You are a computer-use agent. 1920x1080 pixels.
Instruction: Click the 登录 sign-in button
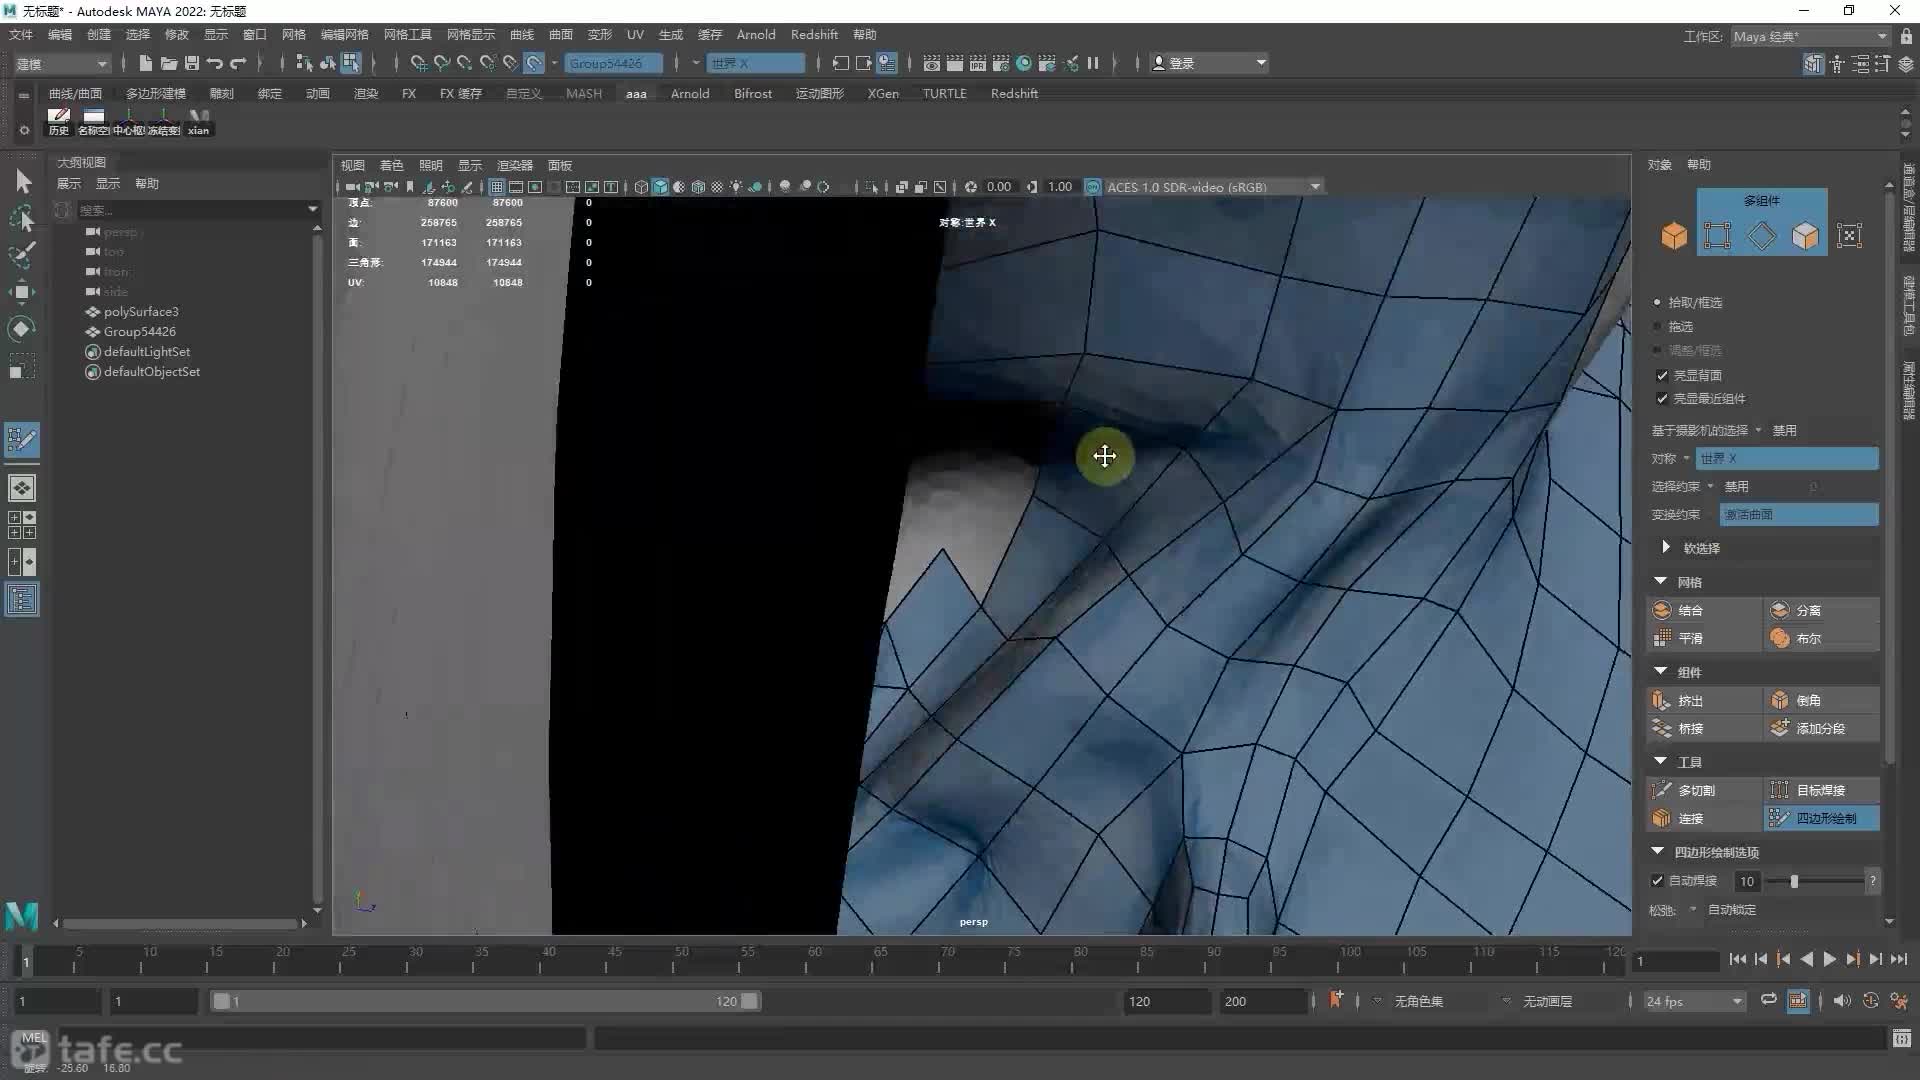[1209, 63]
